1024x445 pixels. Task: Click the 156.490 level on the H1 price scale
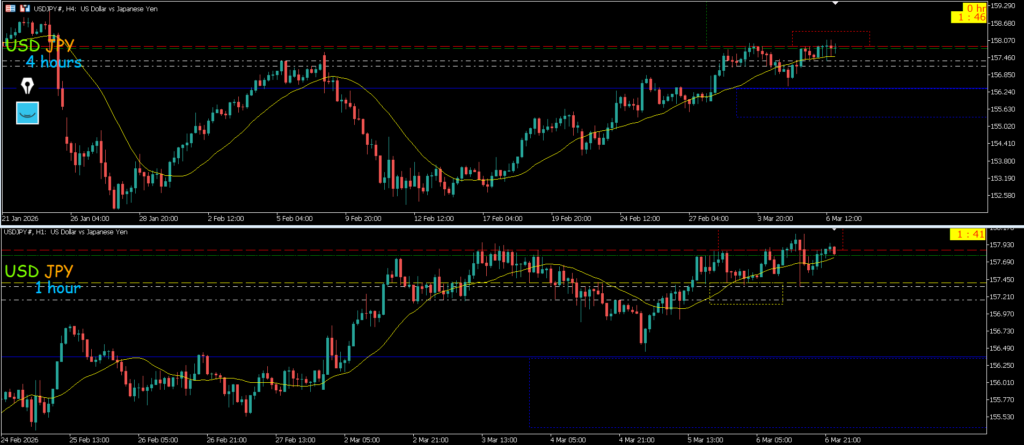click(1002, 348)
